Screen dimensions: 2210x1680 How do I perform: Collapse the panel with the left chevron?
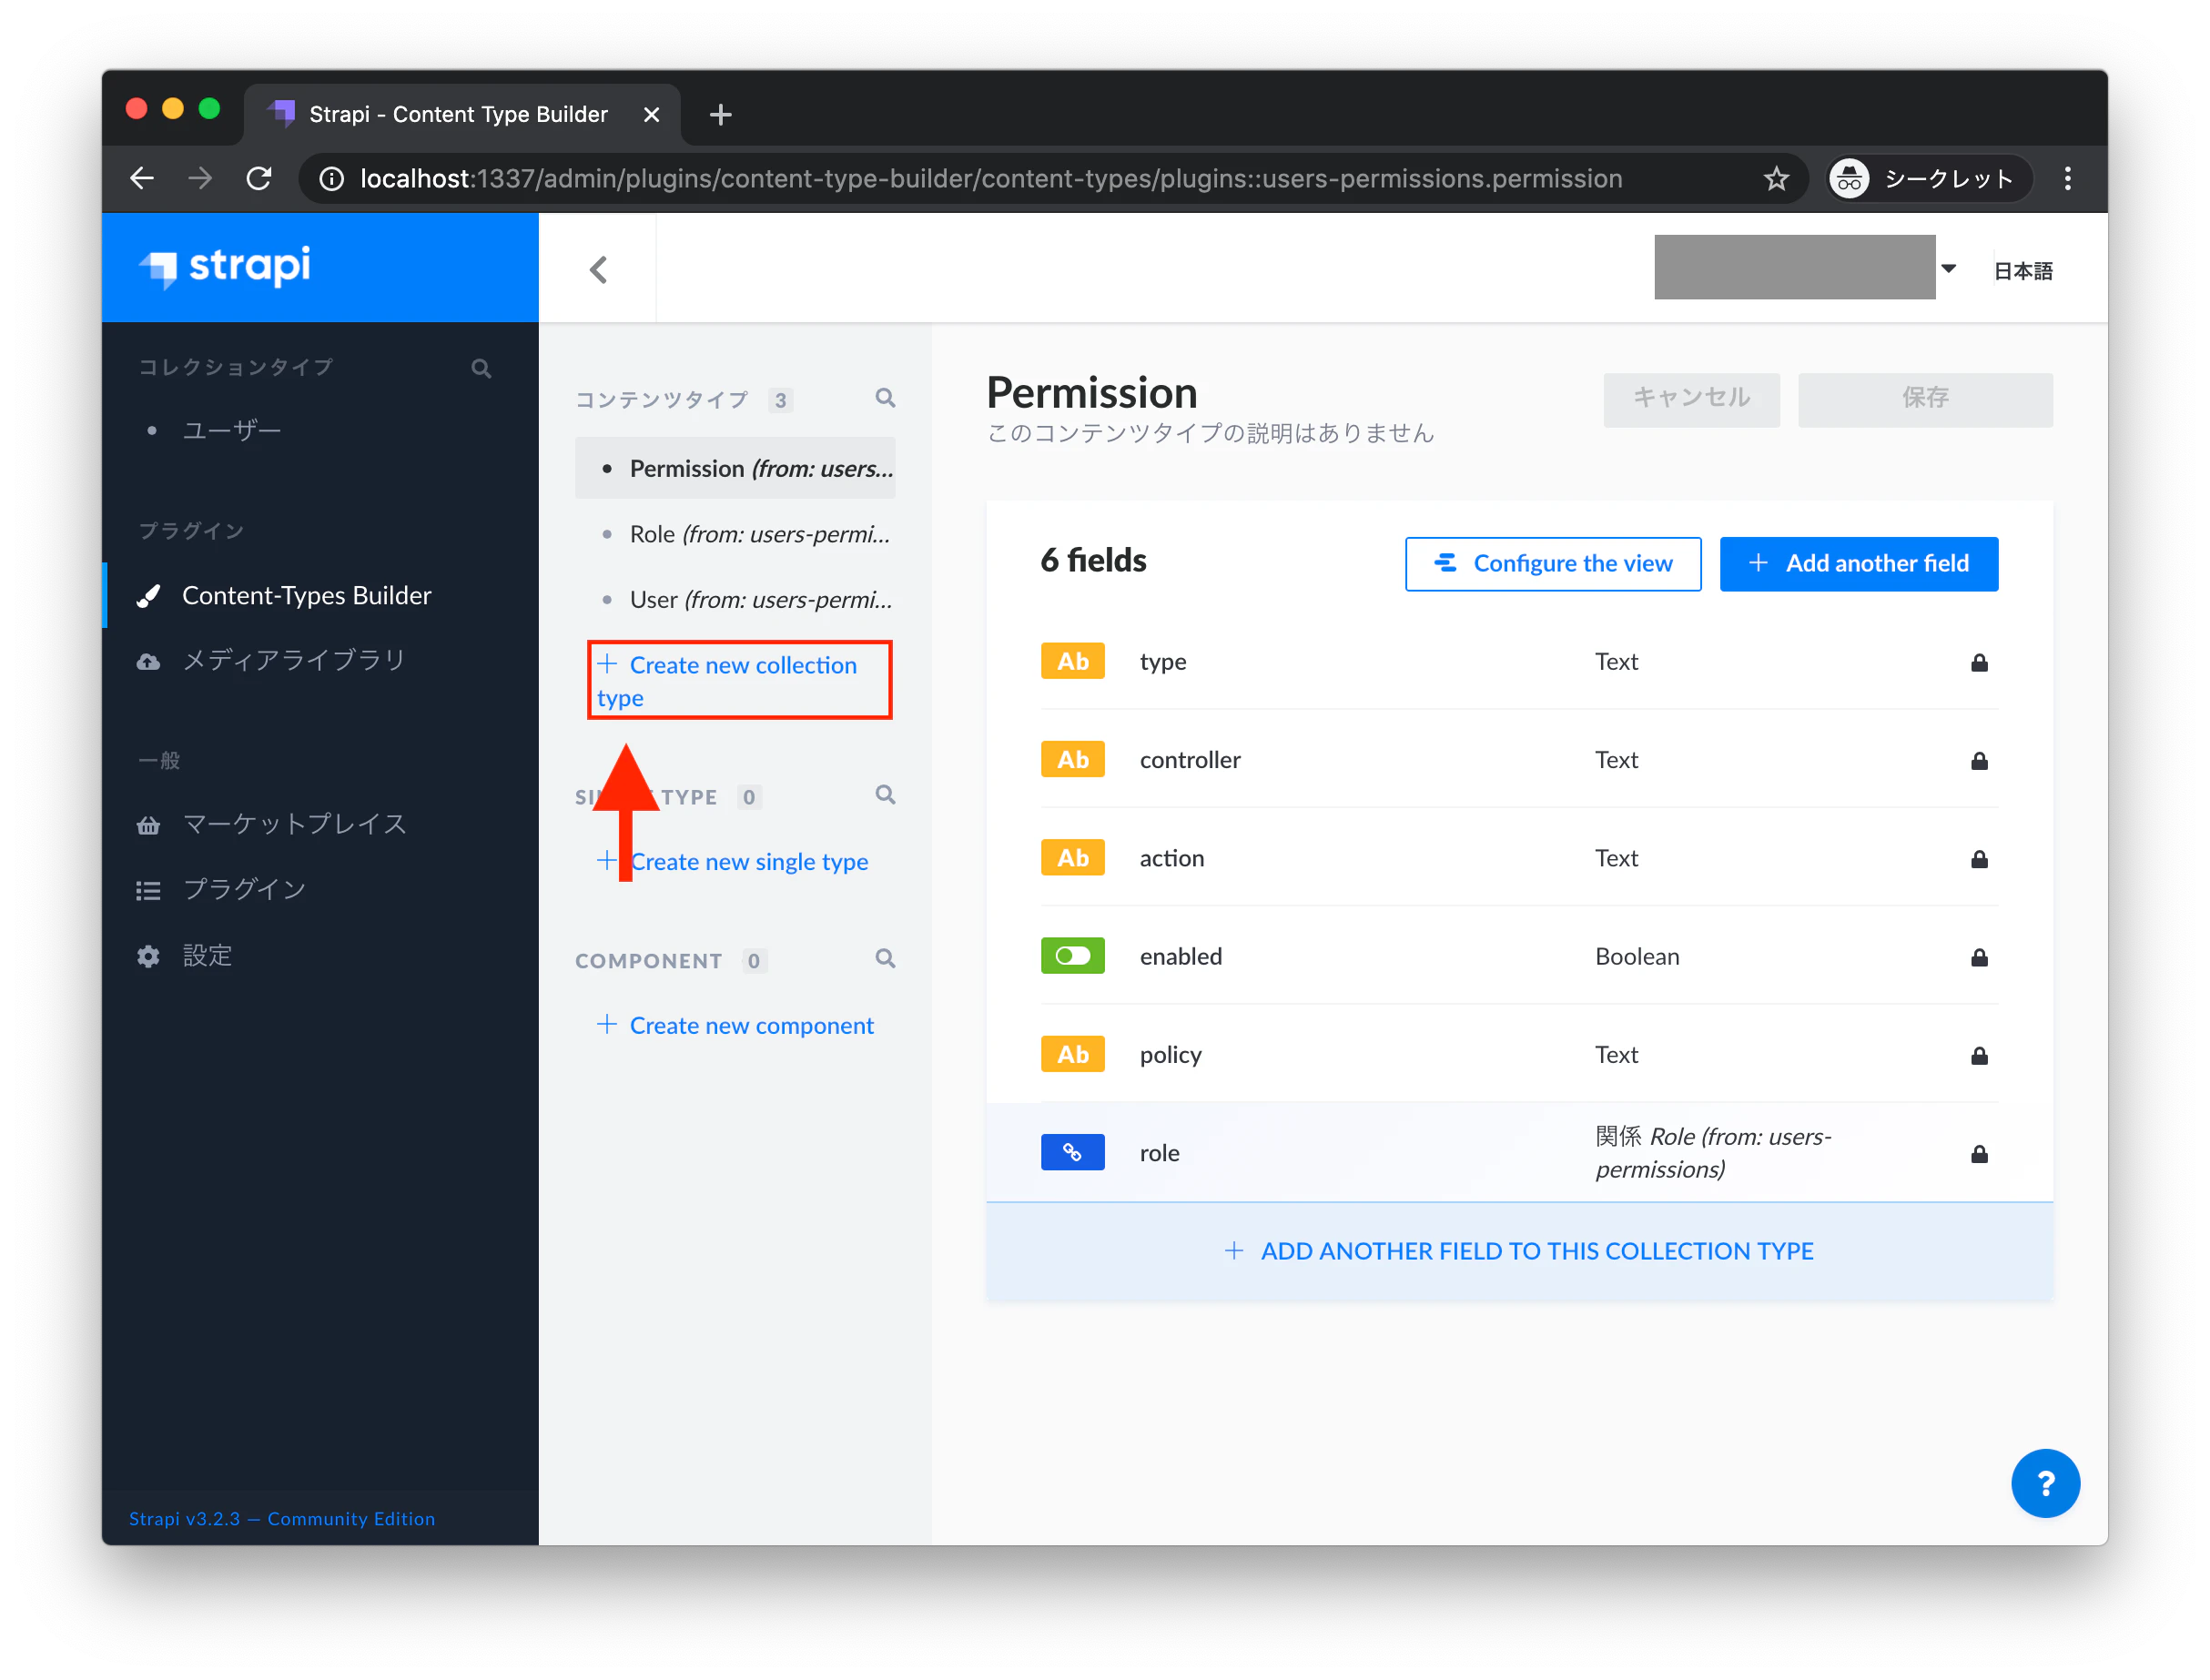click(598, 270)
